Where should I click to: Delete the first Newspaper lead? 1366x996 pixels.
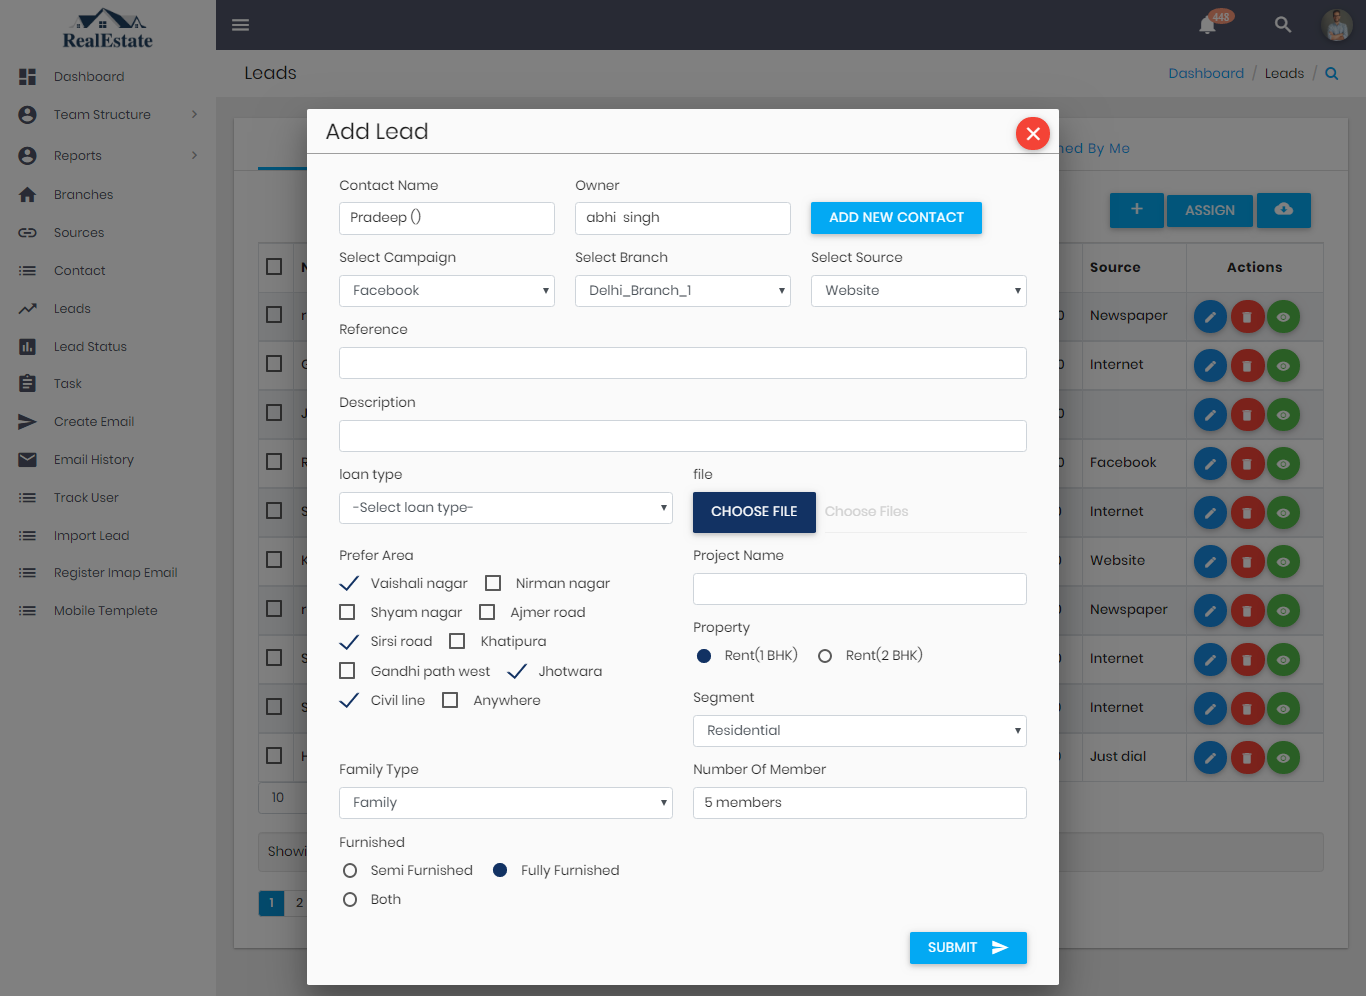tap(1247, 316)
